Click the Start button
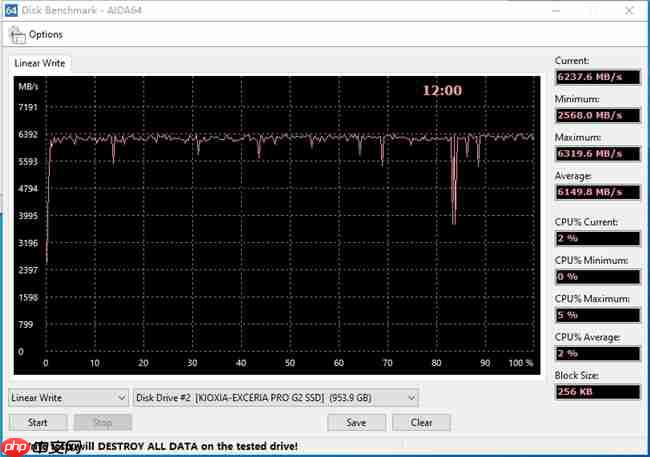 point(37,423)
